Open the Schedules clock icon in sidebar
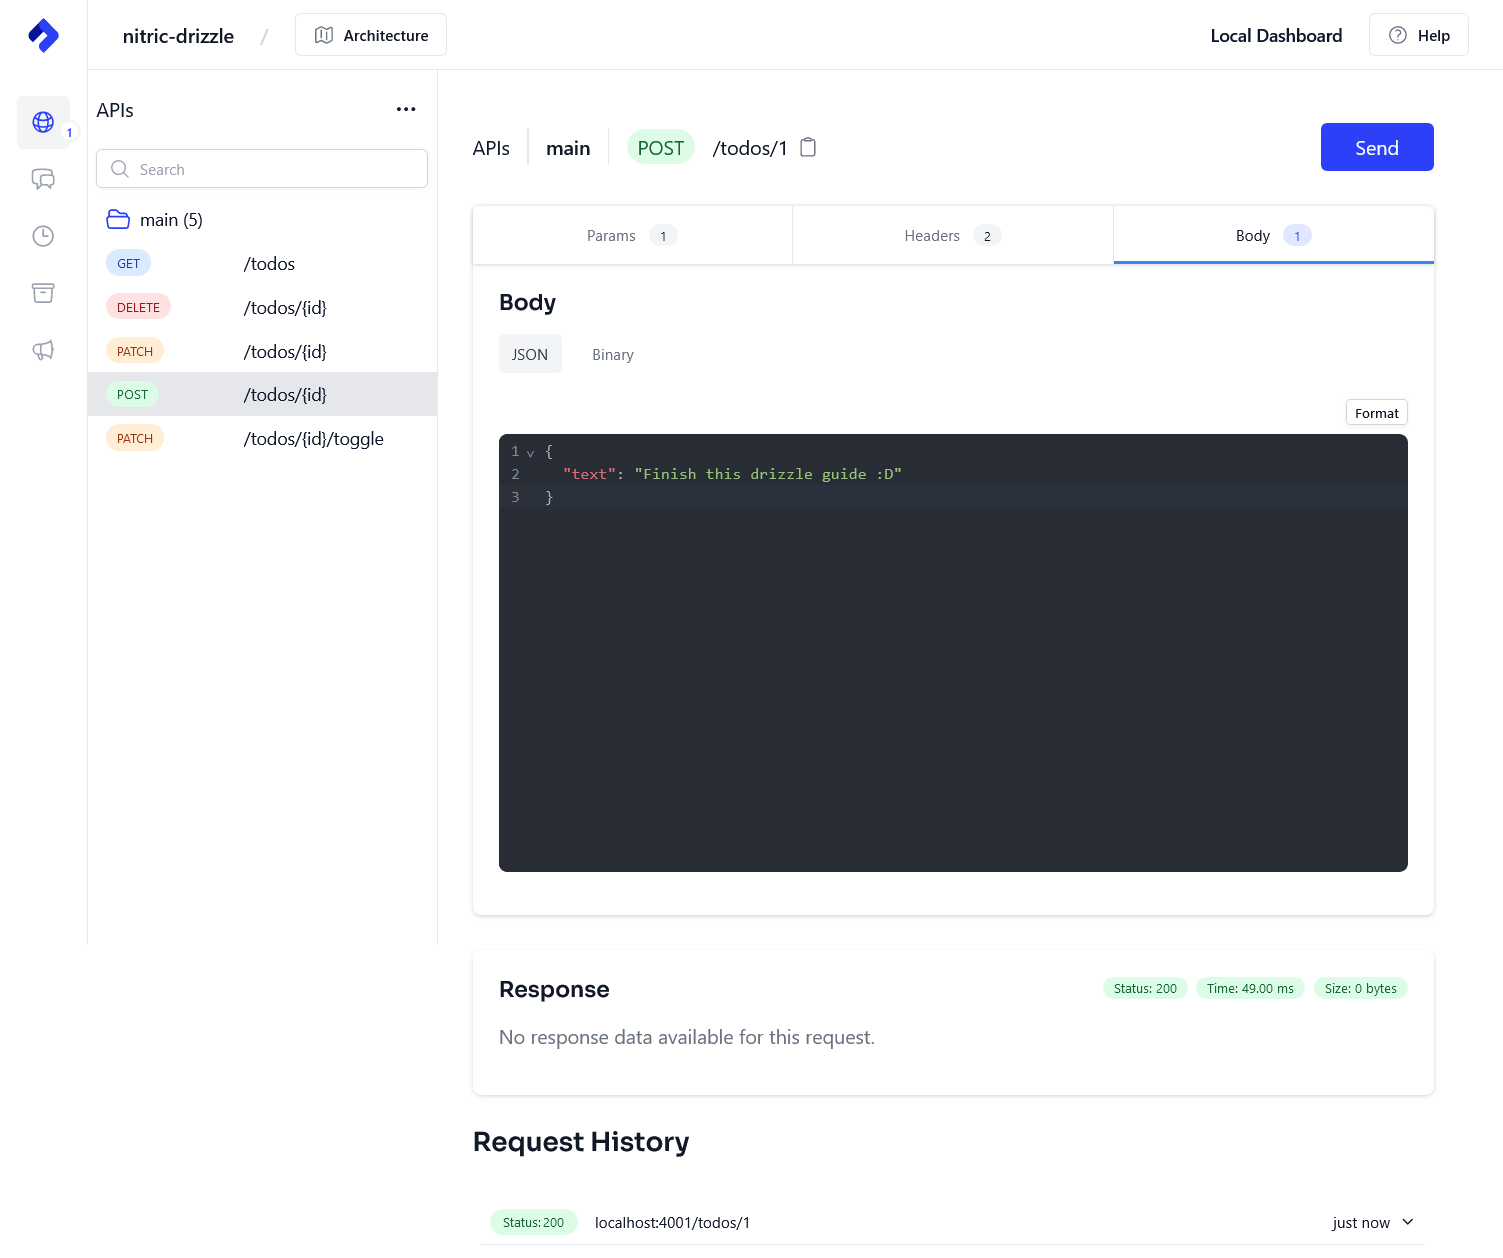This screenshot has height=1258, width=1503. tap(43, 236)
